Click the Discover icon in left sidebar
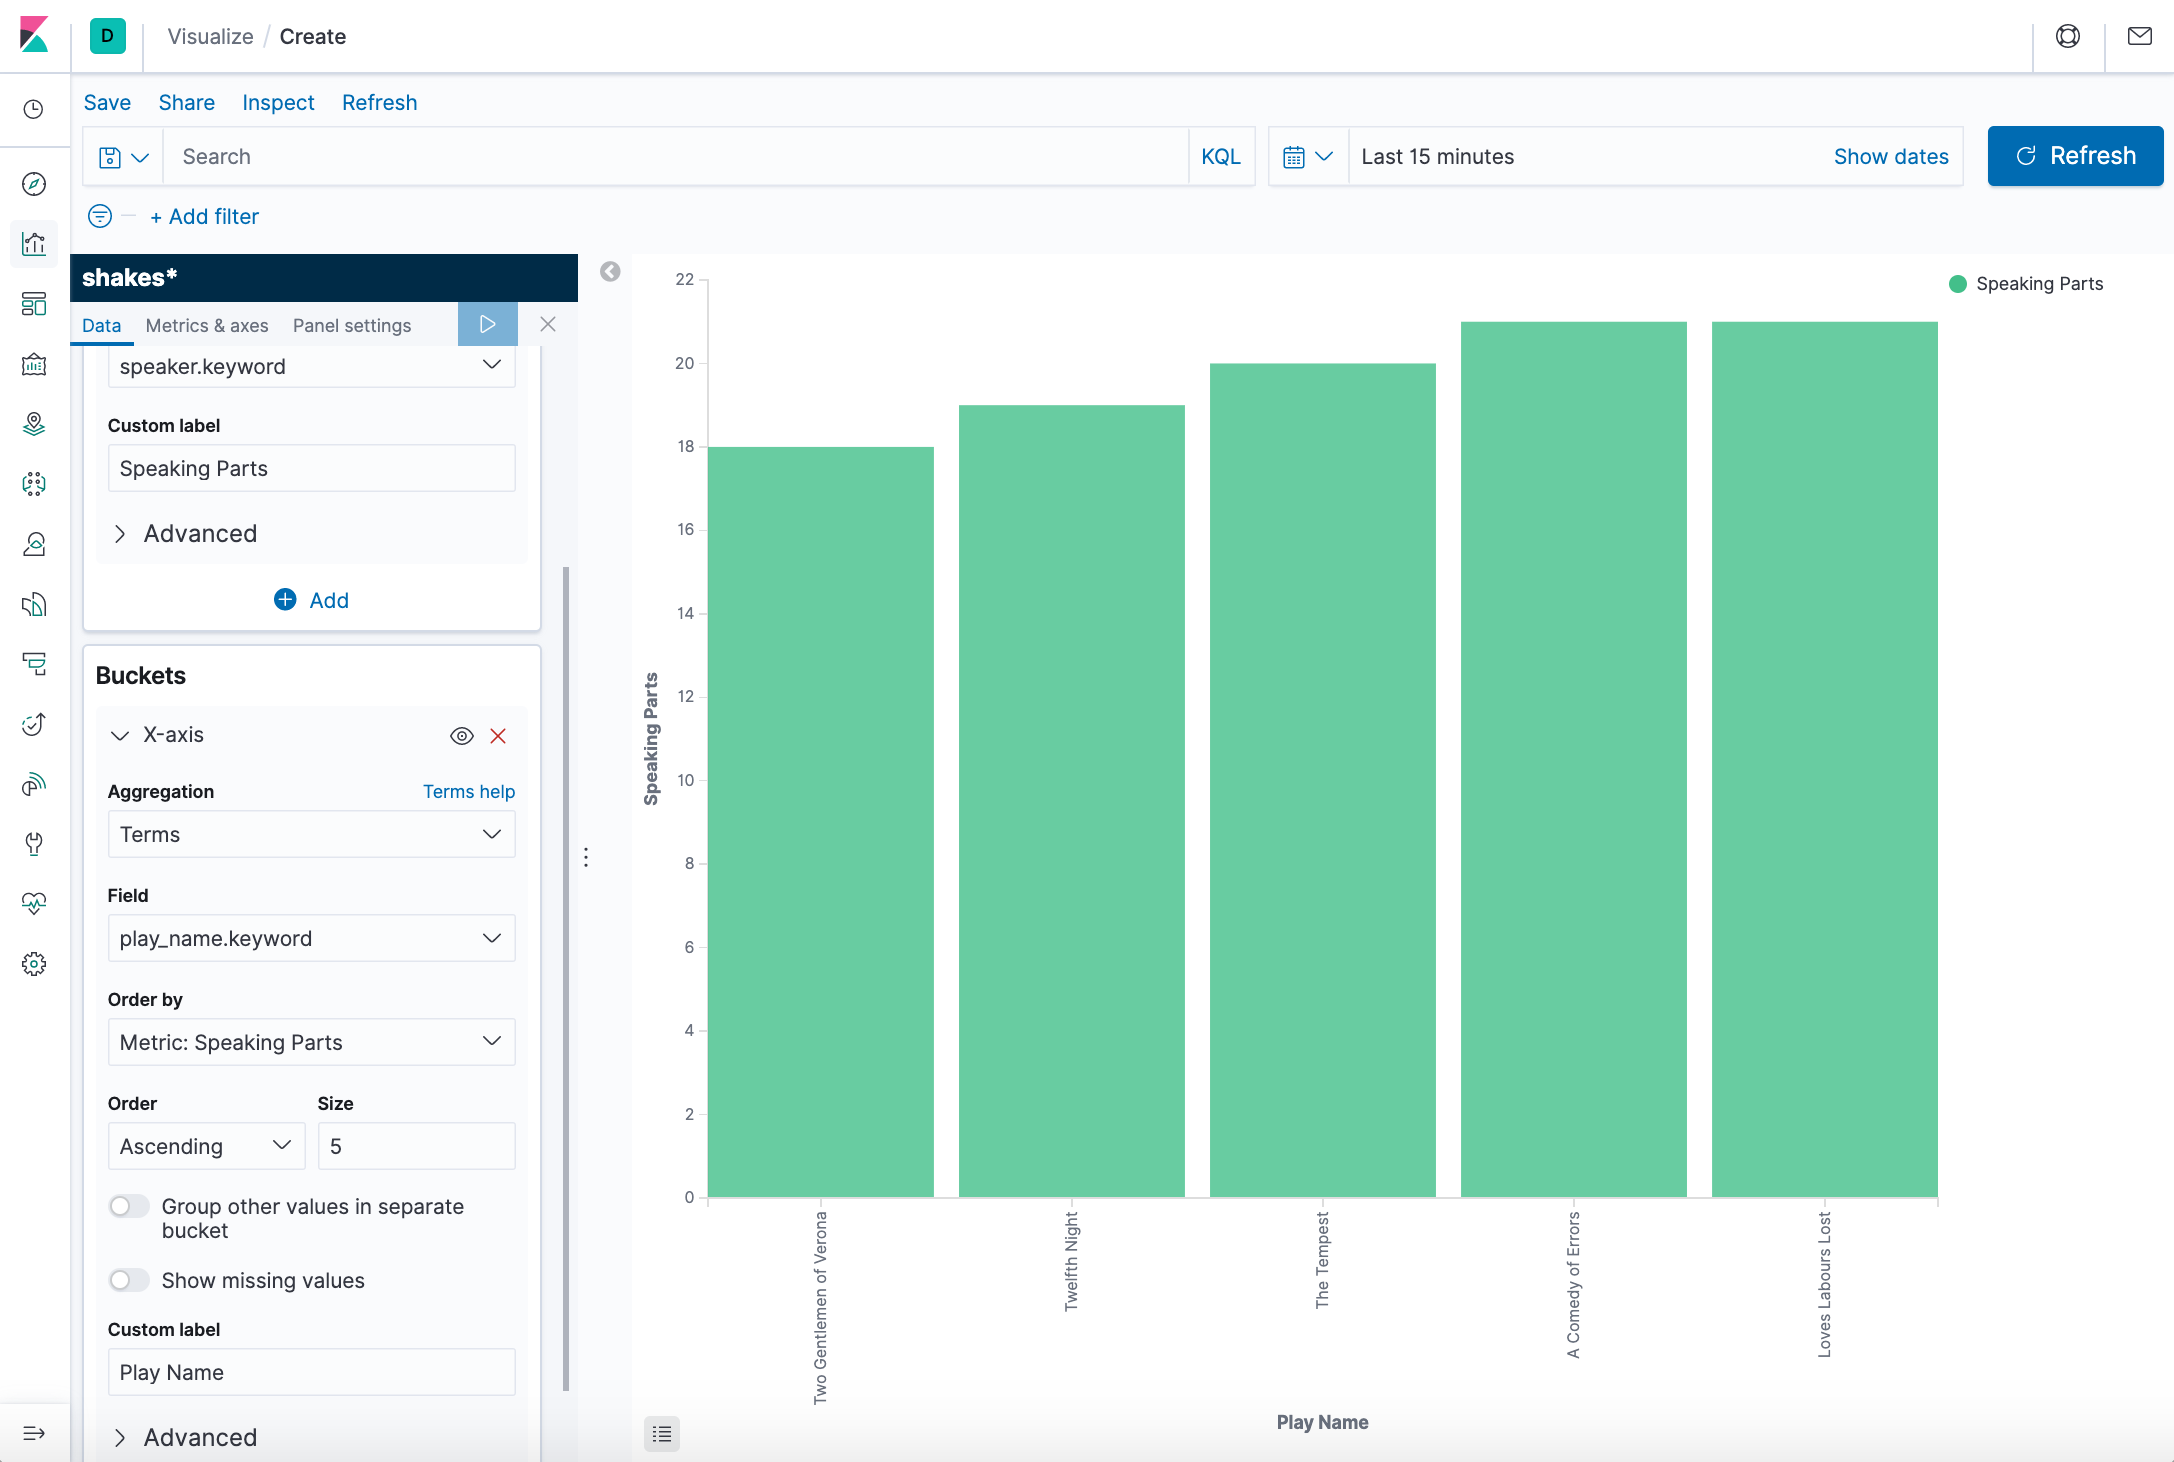 [36, 184]
